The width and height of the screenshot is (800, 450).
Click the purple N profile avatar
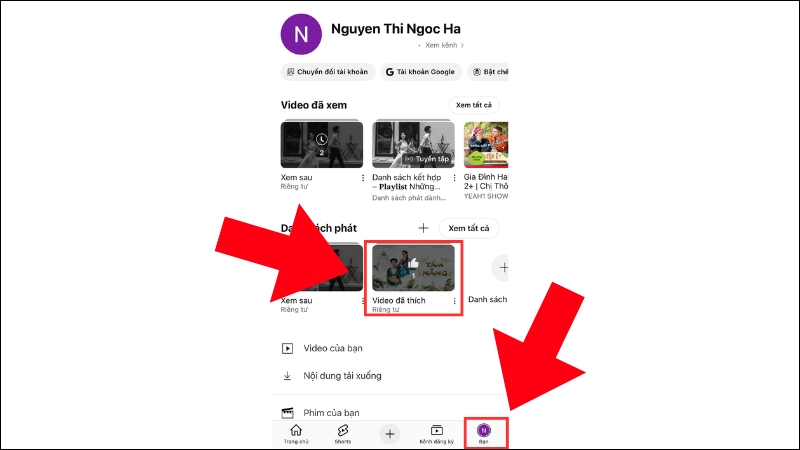(299, 34)
